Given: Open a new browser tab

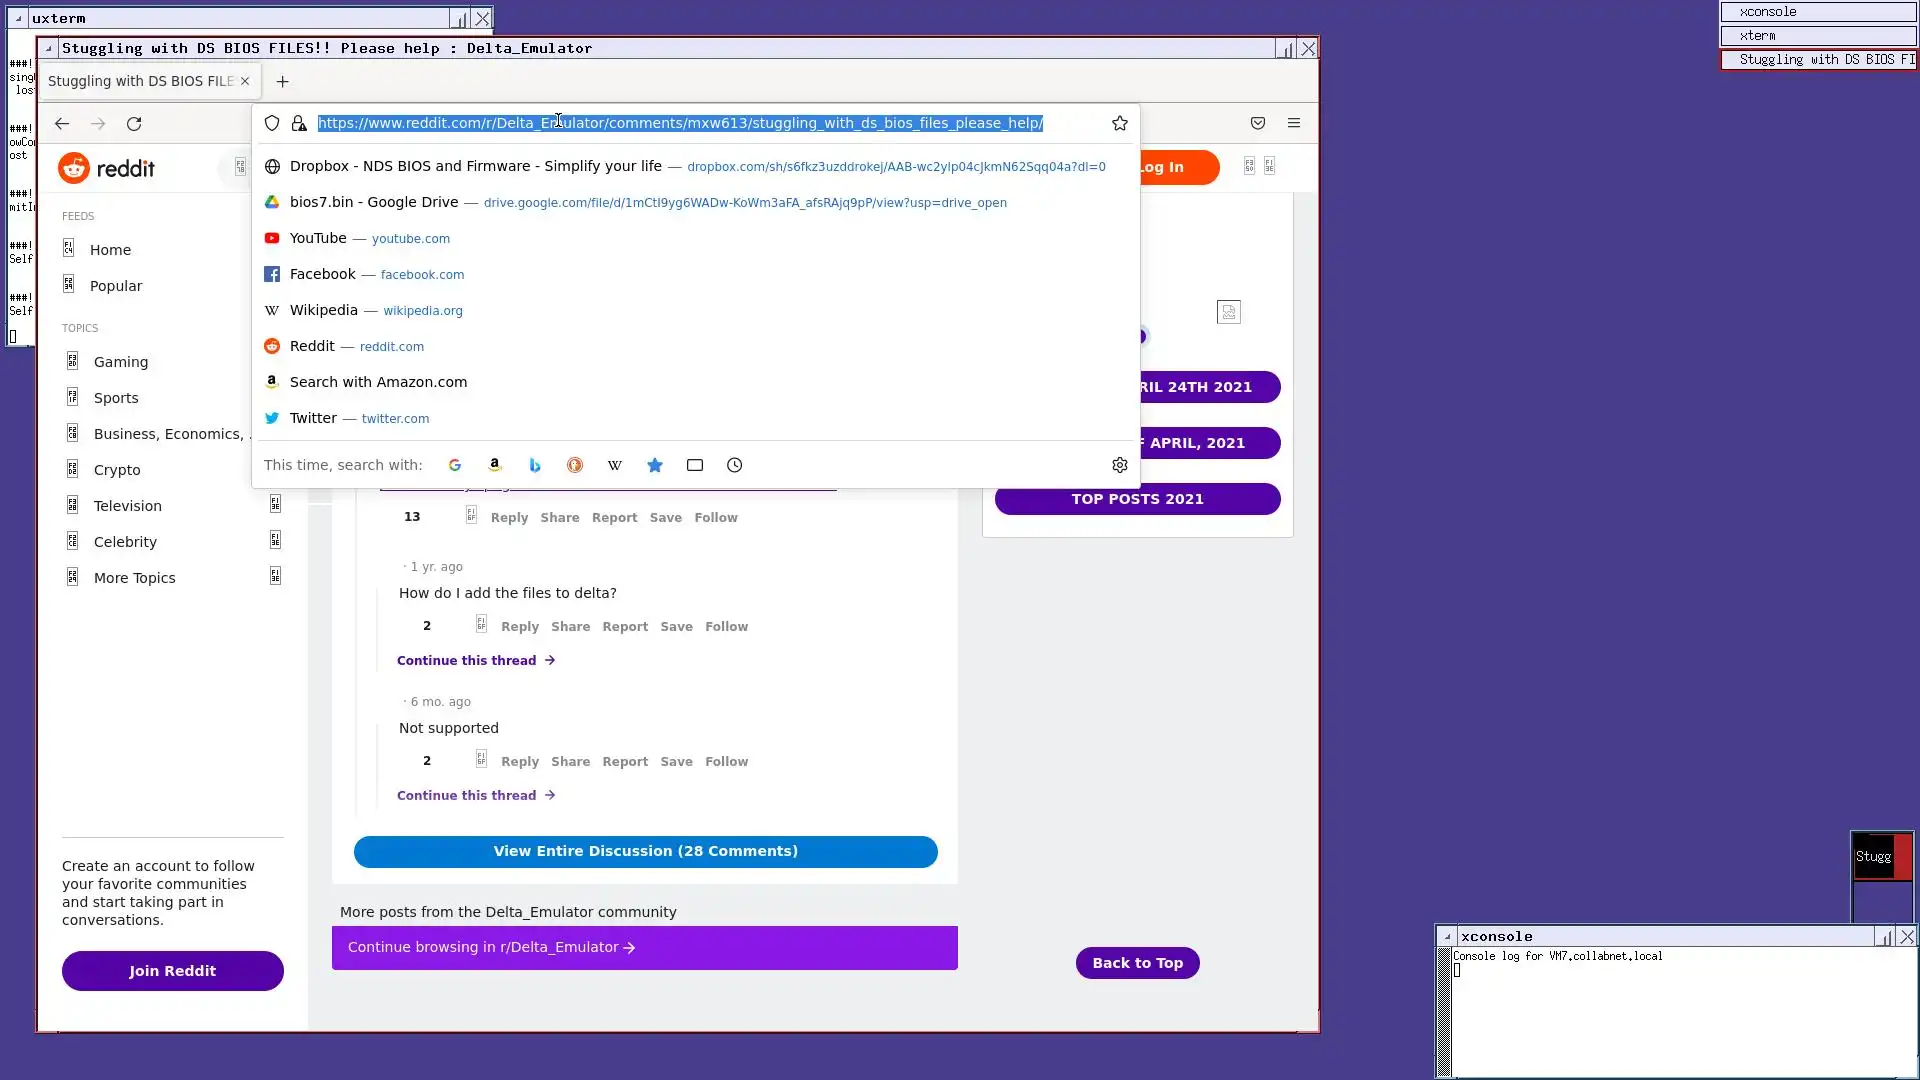Looking at the screenshot, I should 282,81.
